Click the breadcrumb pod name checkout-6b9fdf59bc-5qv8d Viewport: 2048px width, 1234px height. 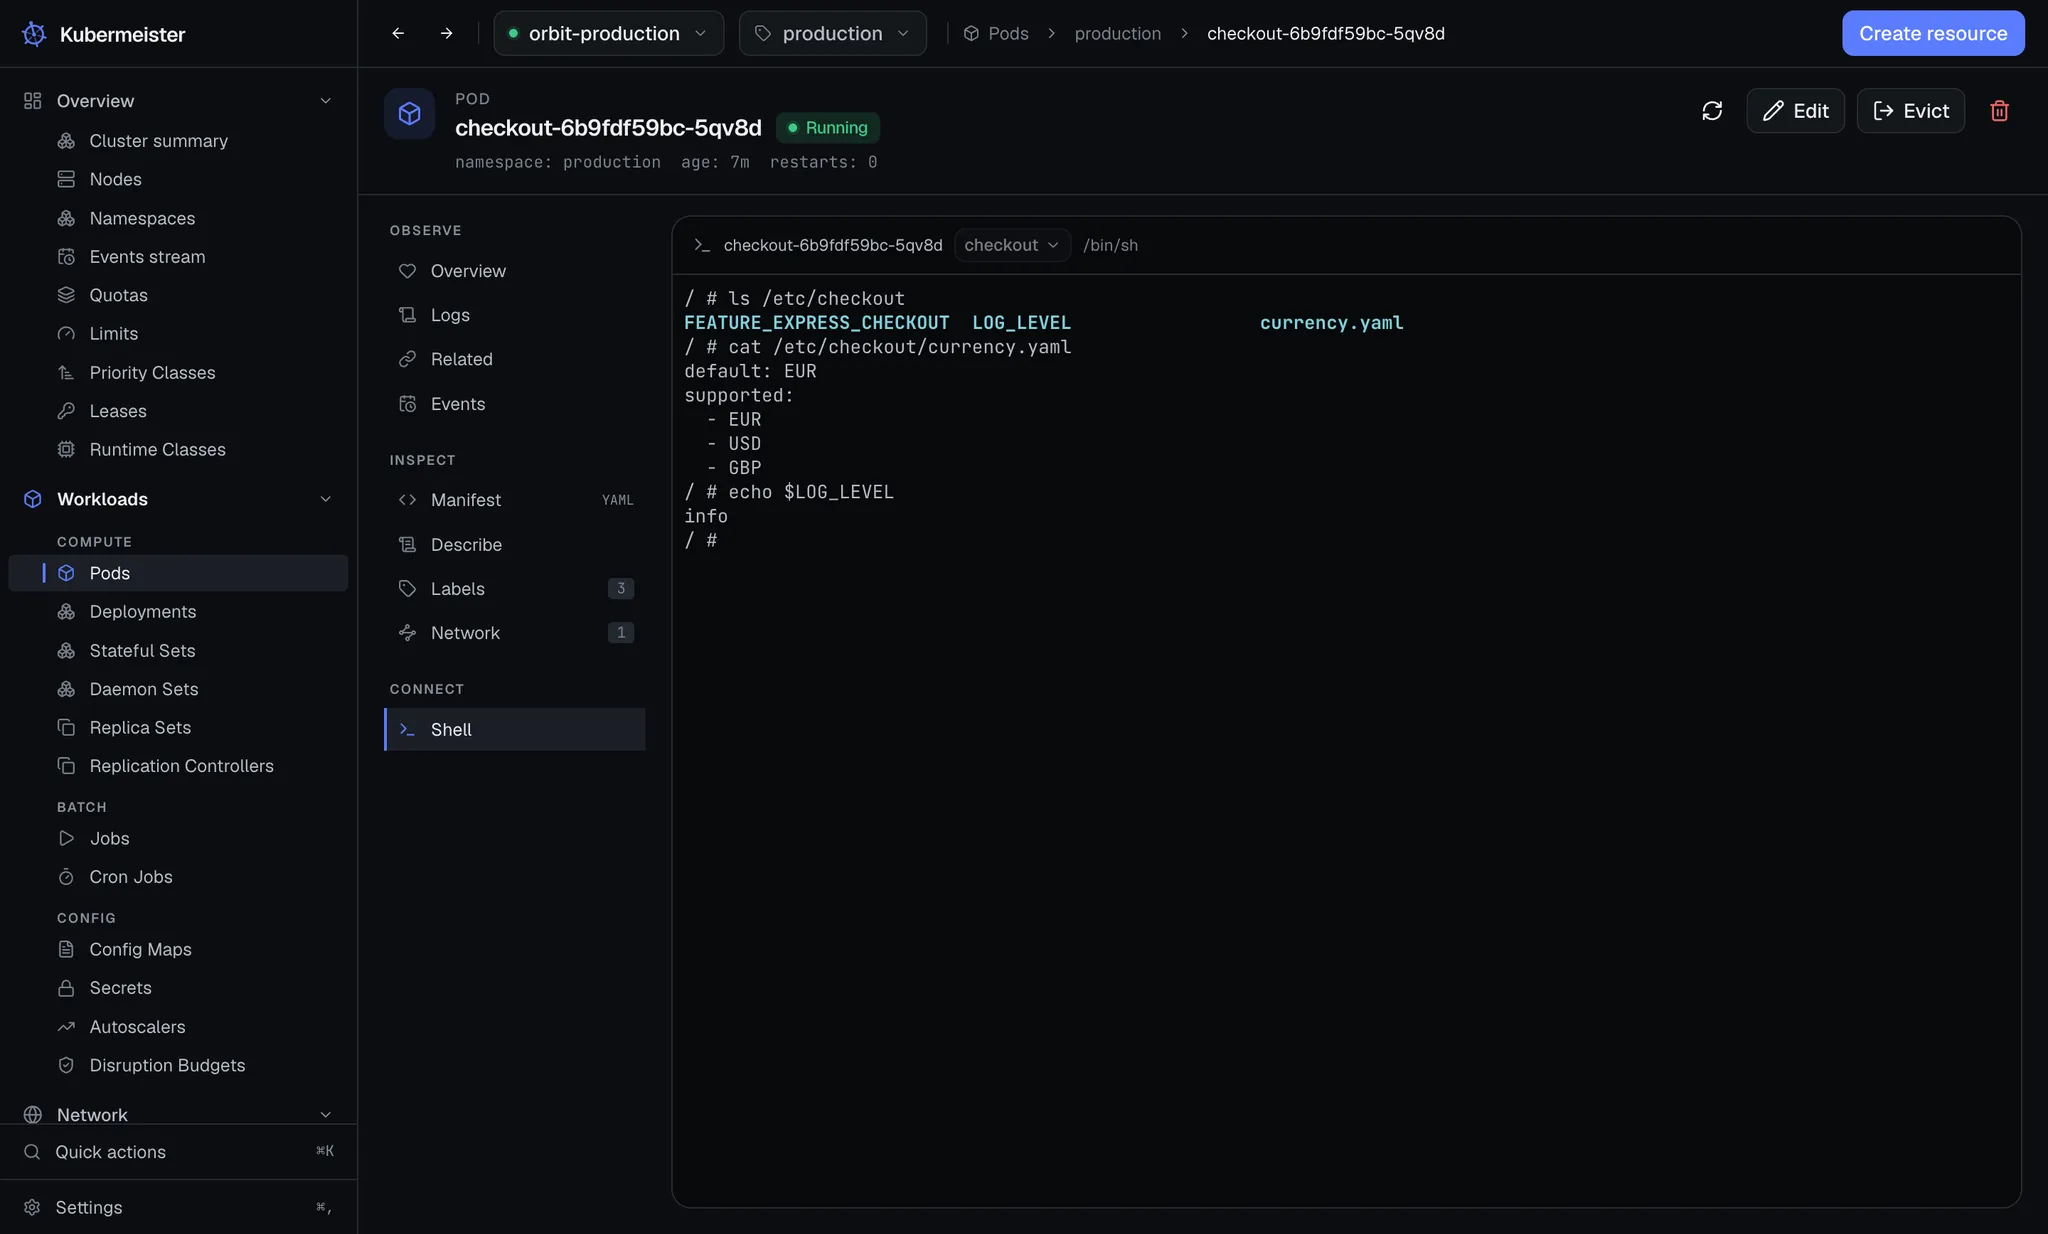coord(1325,33)
